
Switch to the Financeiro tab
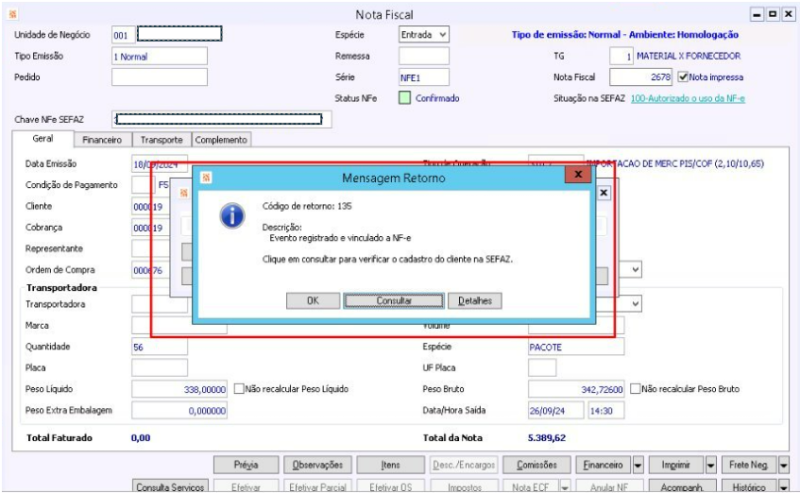click(x=102, y=140)
